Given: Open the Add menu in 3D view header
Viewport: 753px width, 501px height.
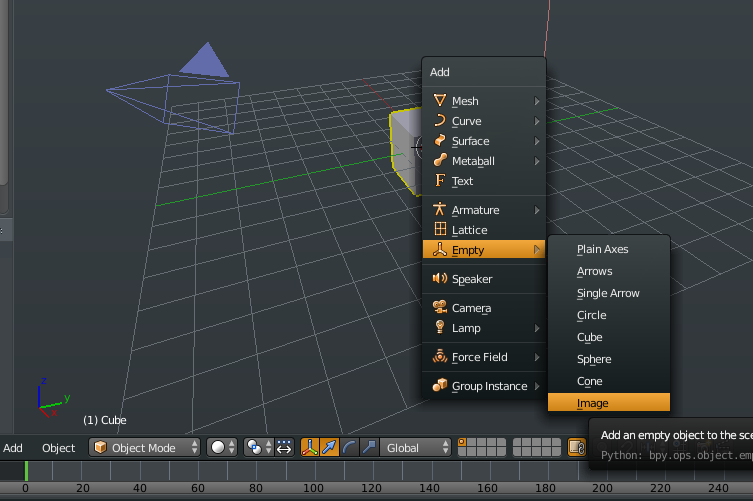Looking at the screenshot, I should pos(13,448).
